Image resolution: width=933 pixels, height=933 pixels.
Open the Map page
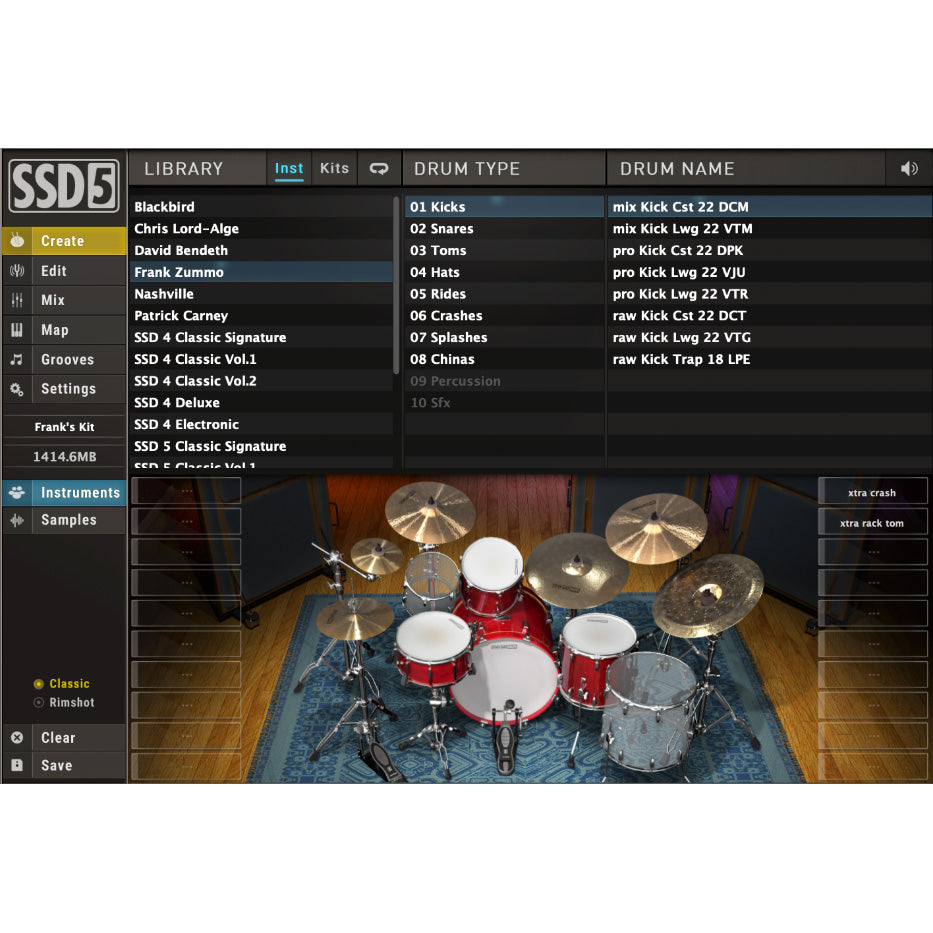(x=64, y=330)
